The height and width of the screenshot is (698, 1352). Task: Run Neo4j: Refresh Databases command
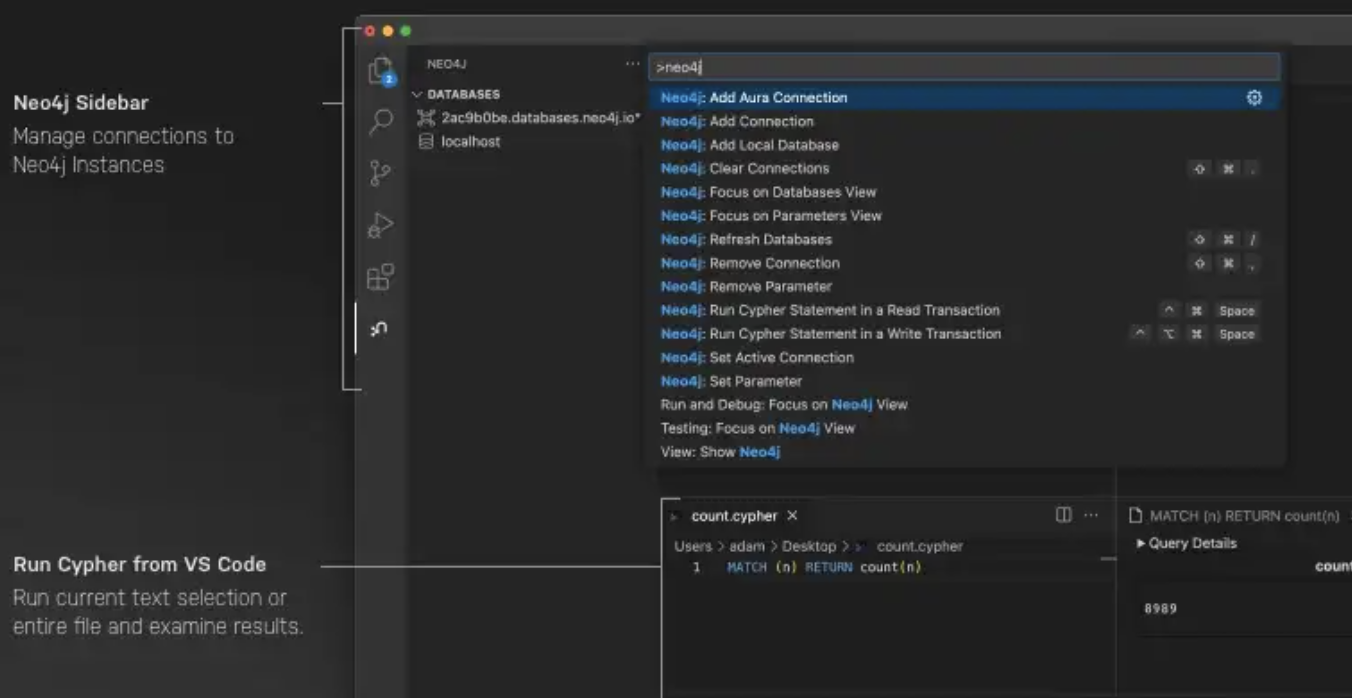[965, 239]
